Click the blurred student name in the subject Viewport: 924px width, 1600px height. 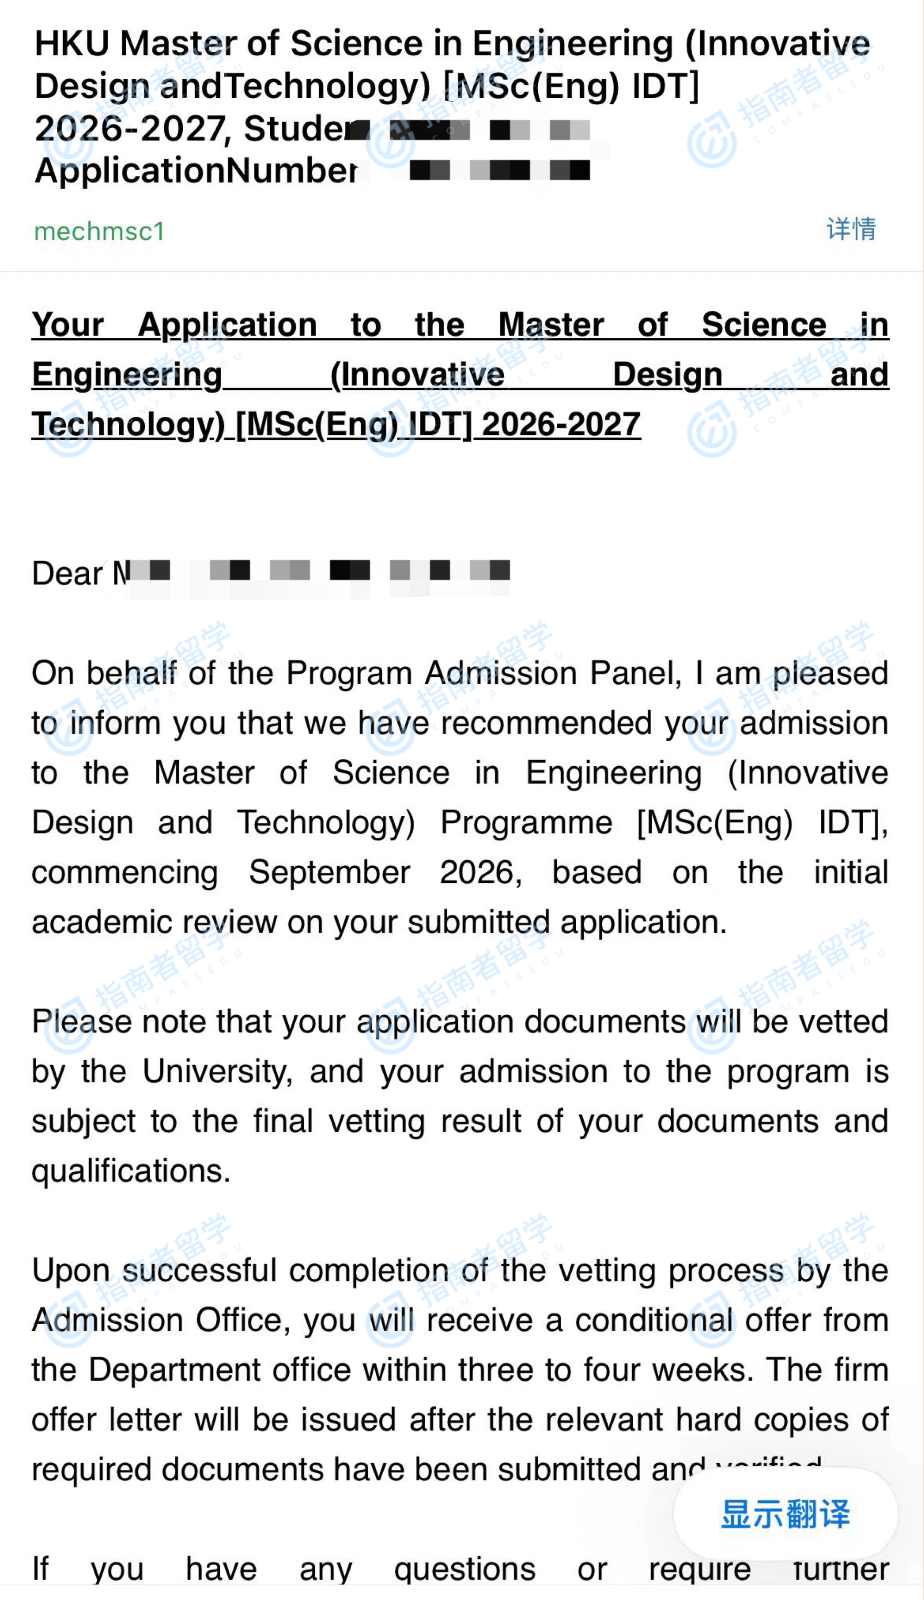490,130
